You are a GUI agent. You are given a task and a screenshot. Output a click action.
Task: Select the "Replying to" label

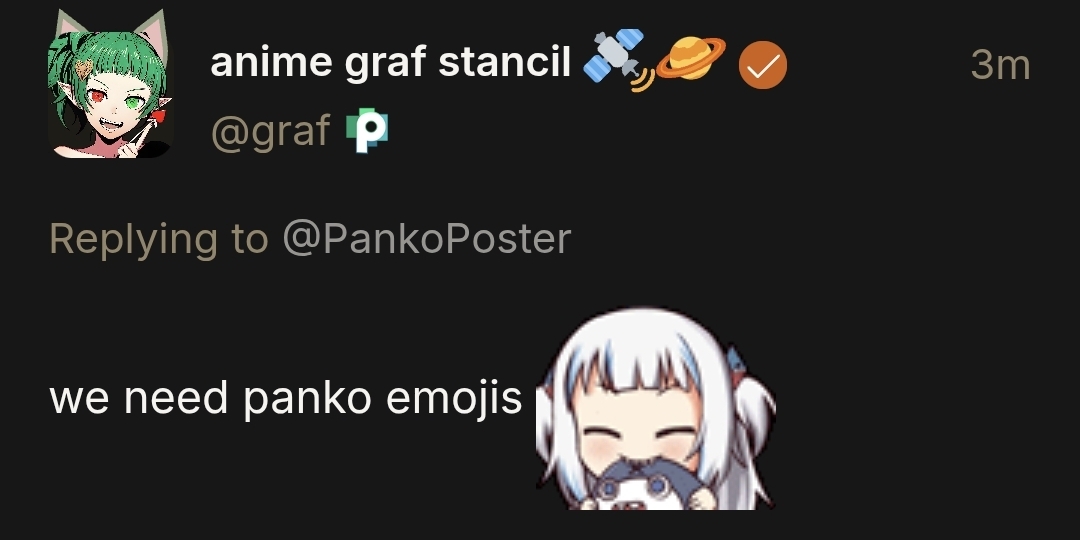pos(158,239)
